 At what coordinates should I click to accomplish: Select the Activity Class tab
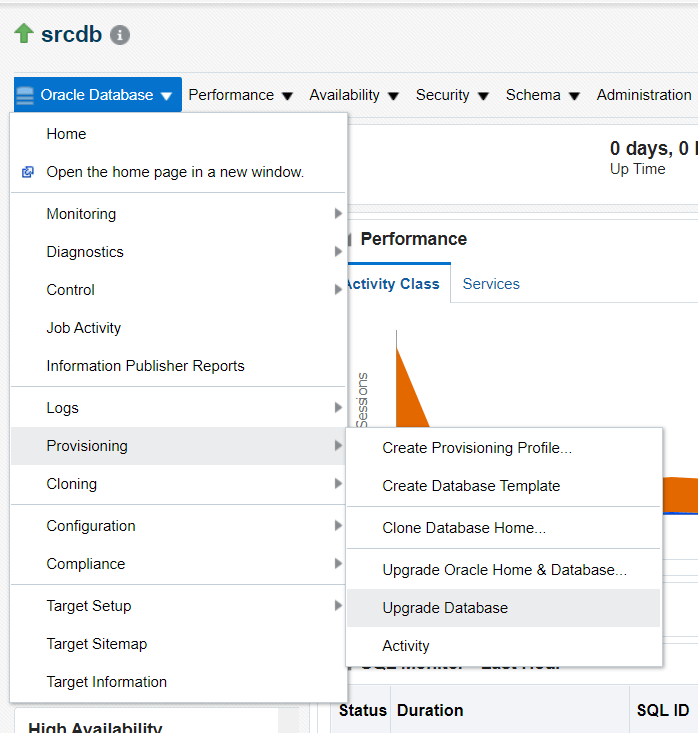[x=393, y=284]
